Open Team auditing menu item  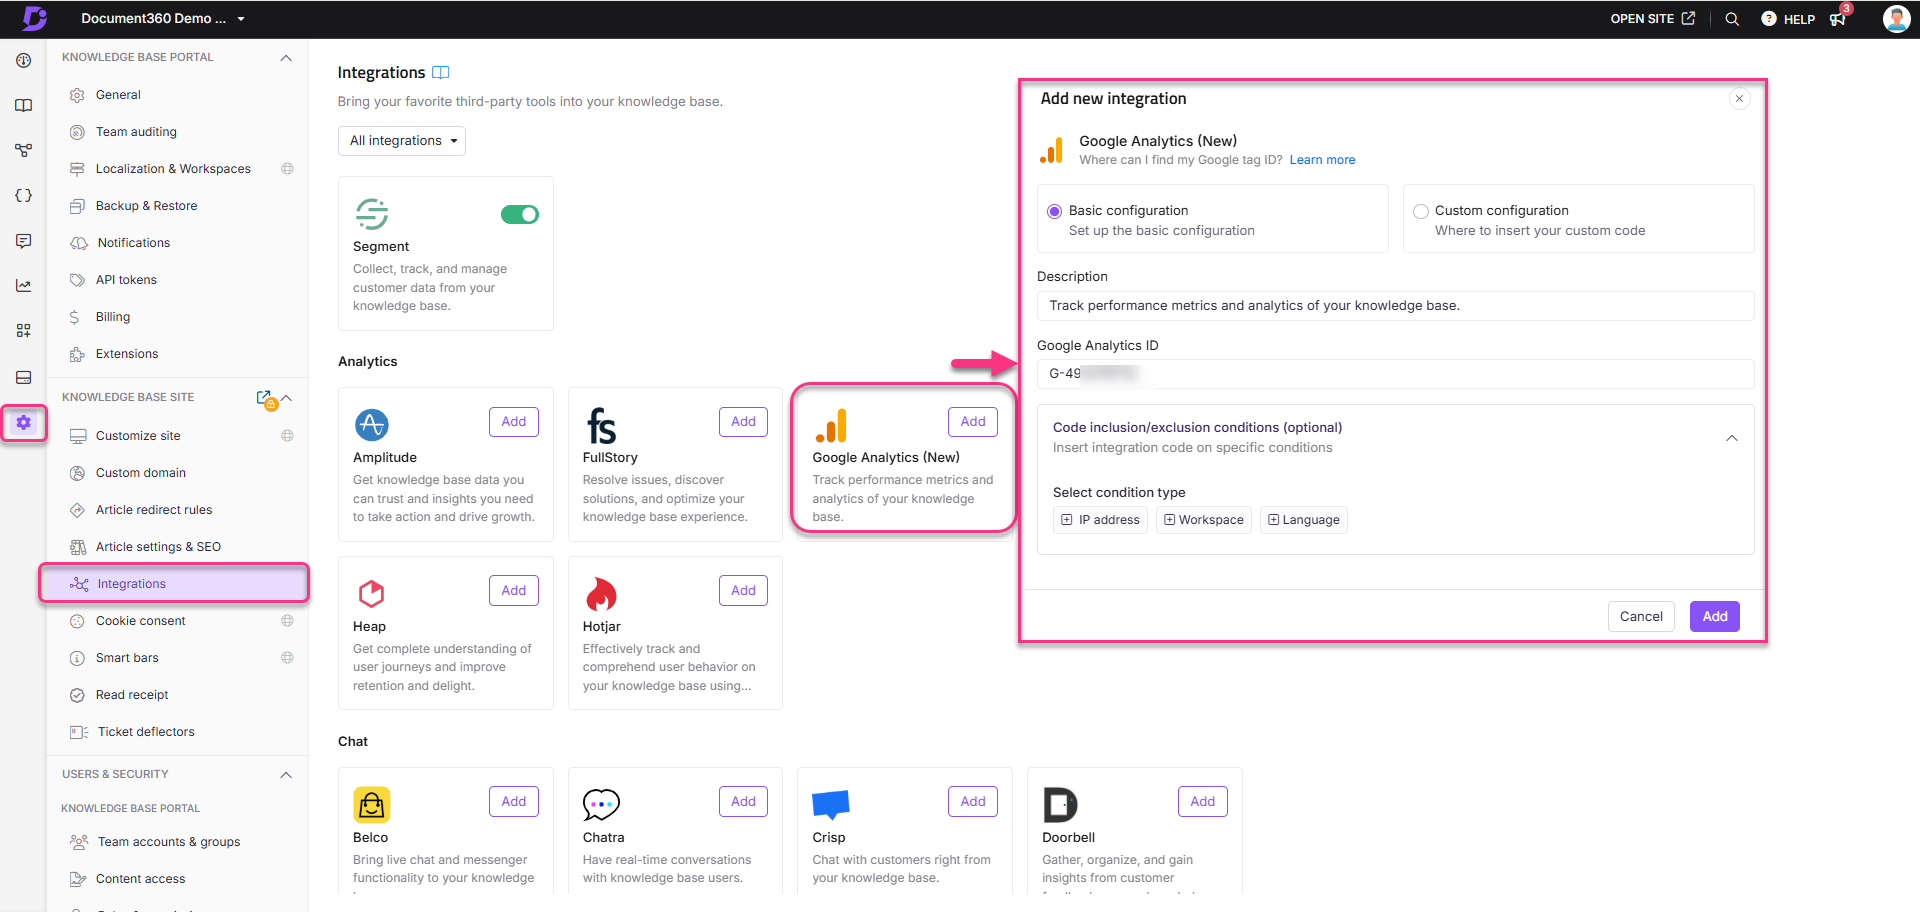pyautogui.click(x=176, y=132)
